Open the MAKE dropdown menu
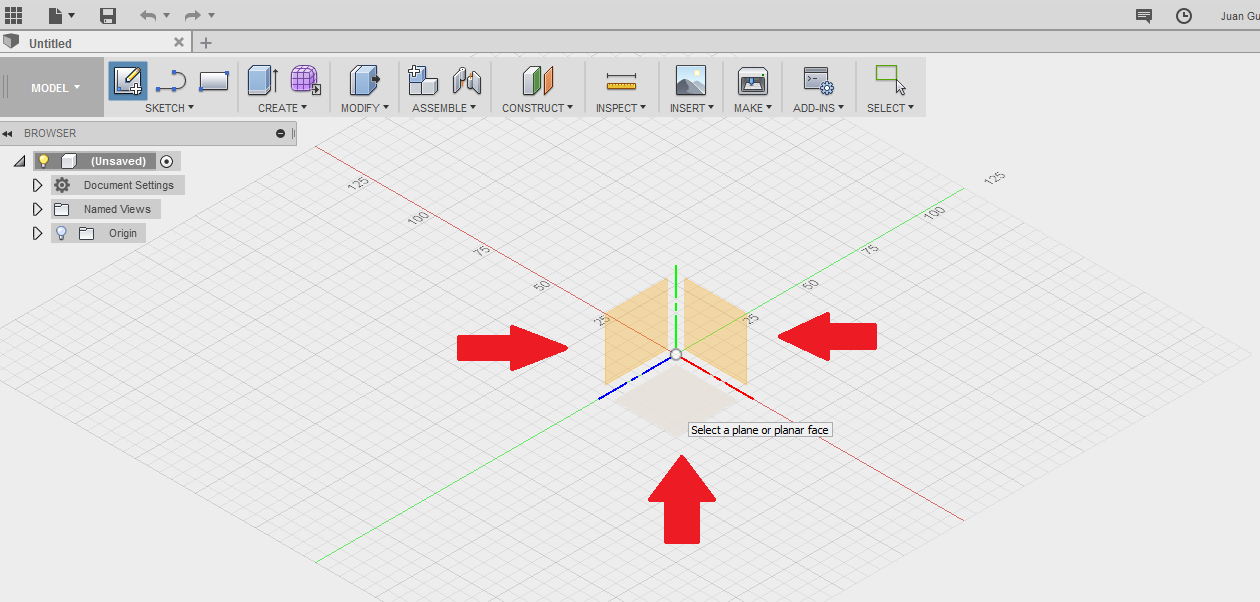 tap(752, 108)
